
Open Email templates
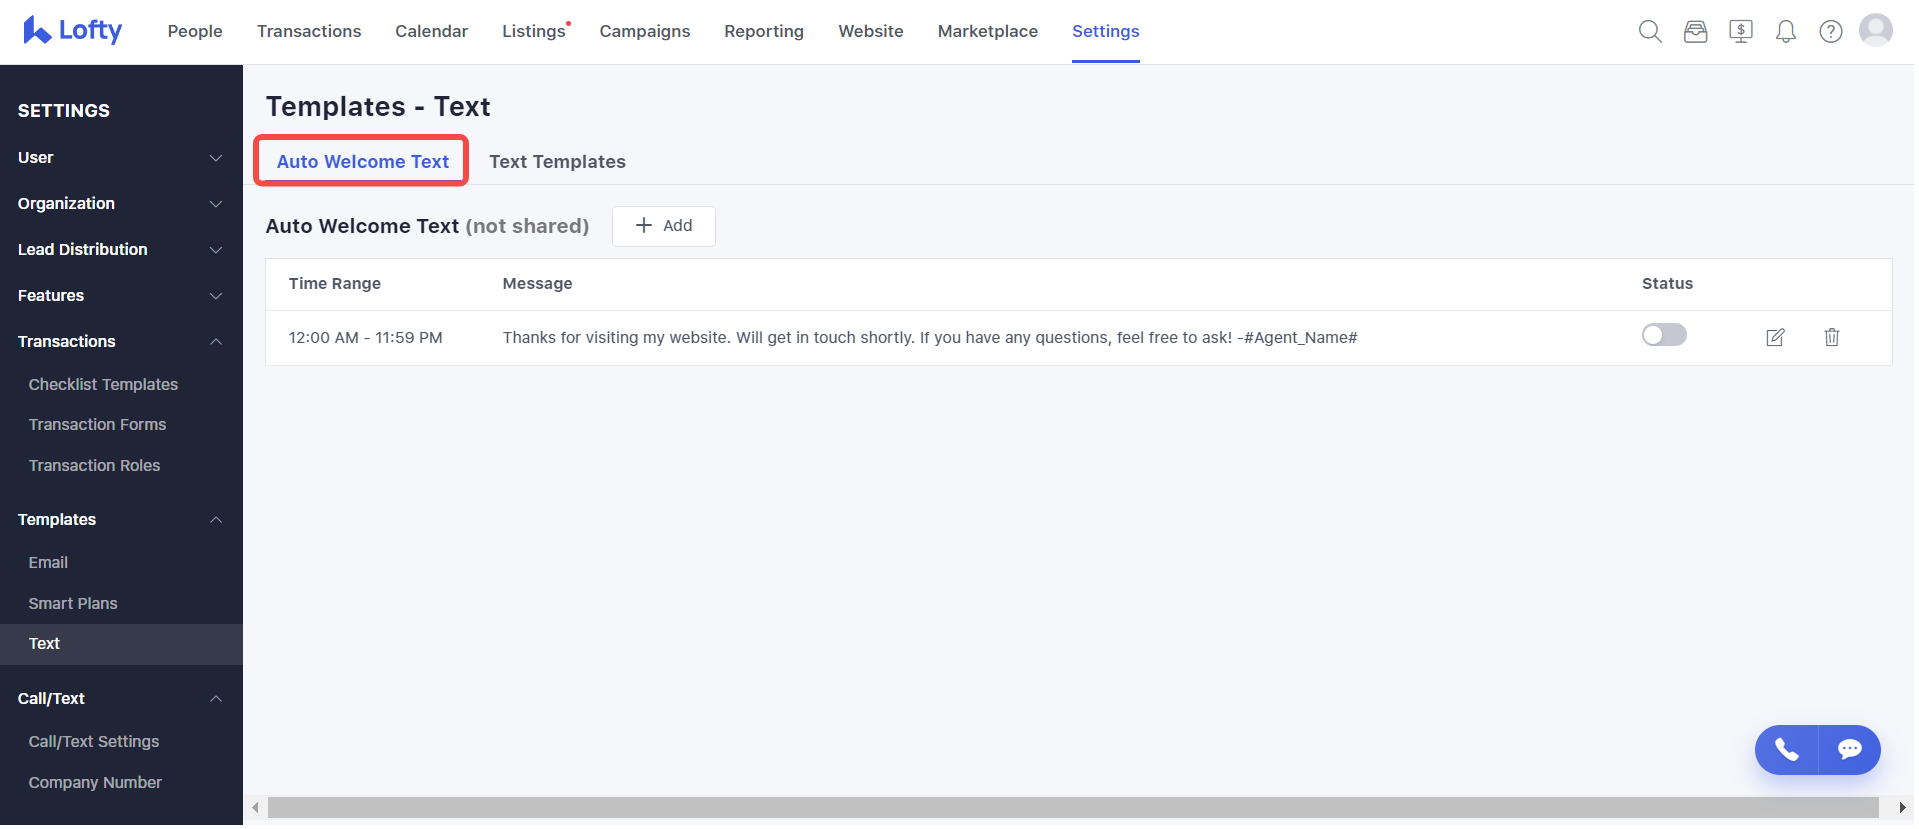(48, 563)
